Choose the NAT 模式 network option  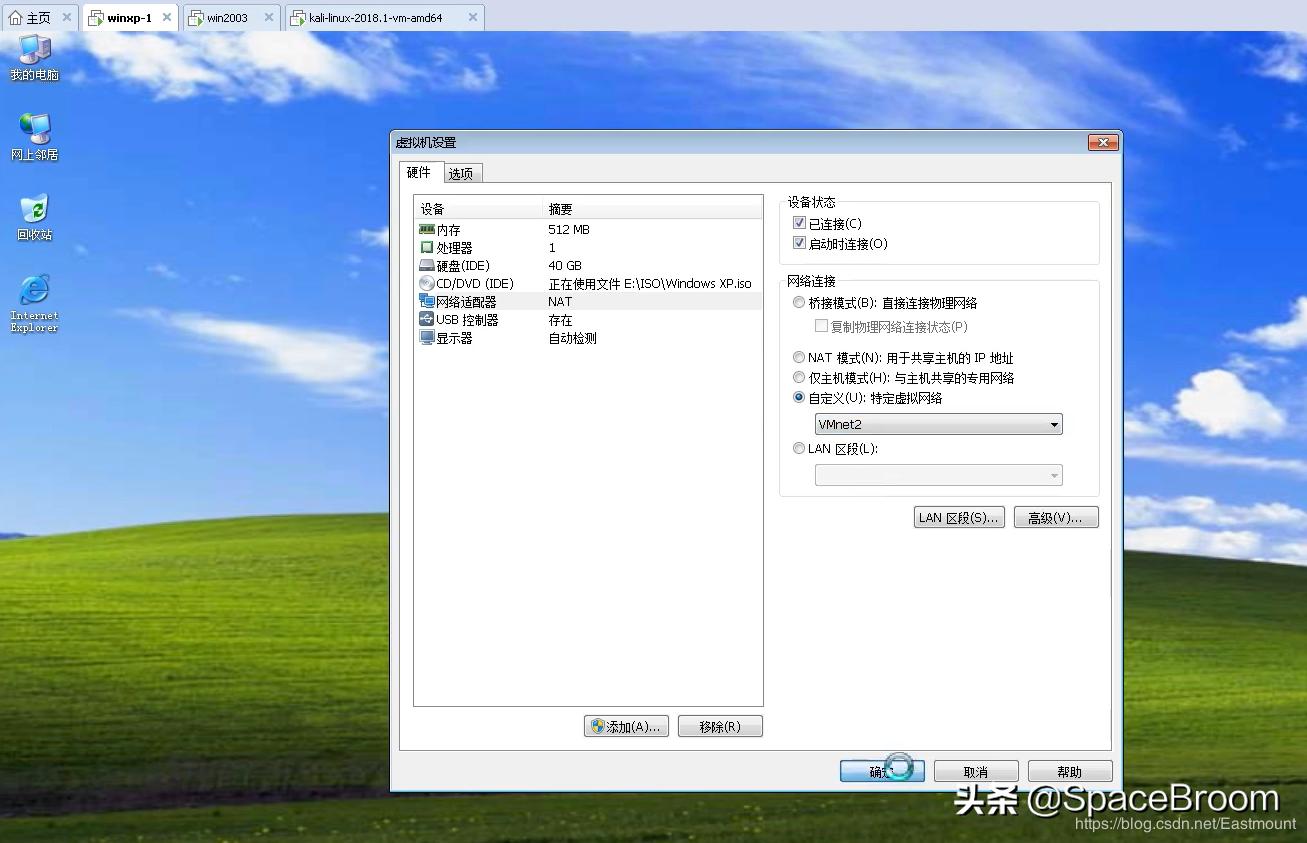(799, 357)
